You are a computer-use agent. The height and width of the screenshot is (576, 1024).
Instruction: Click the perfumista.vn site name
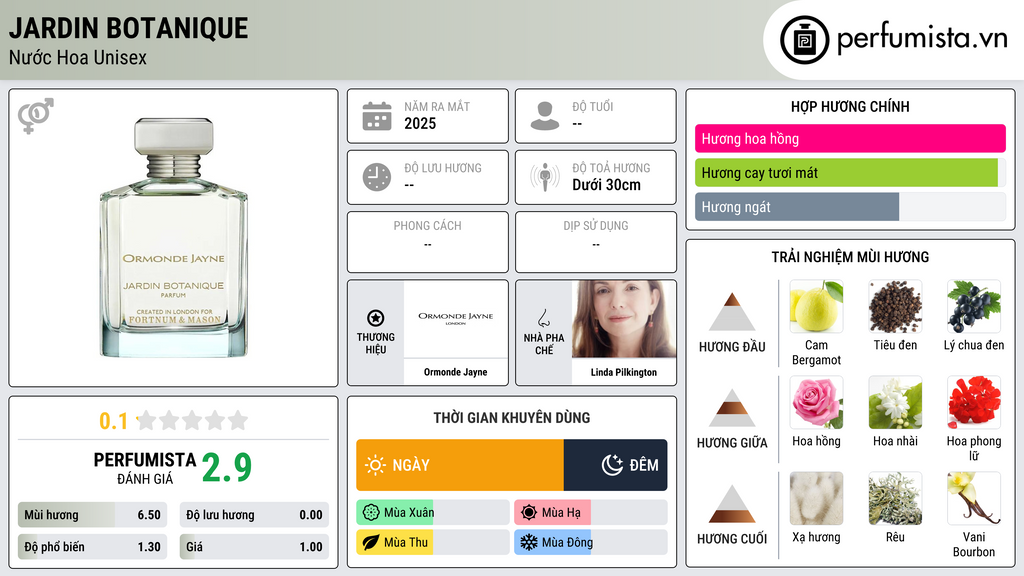pyautogui.click(x=922, y=39)
